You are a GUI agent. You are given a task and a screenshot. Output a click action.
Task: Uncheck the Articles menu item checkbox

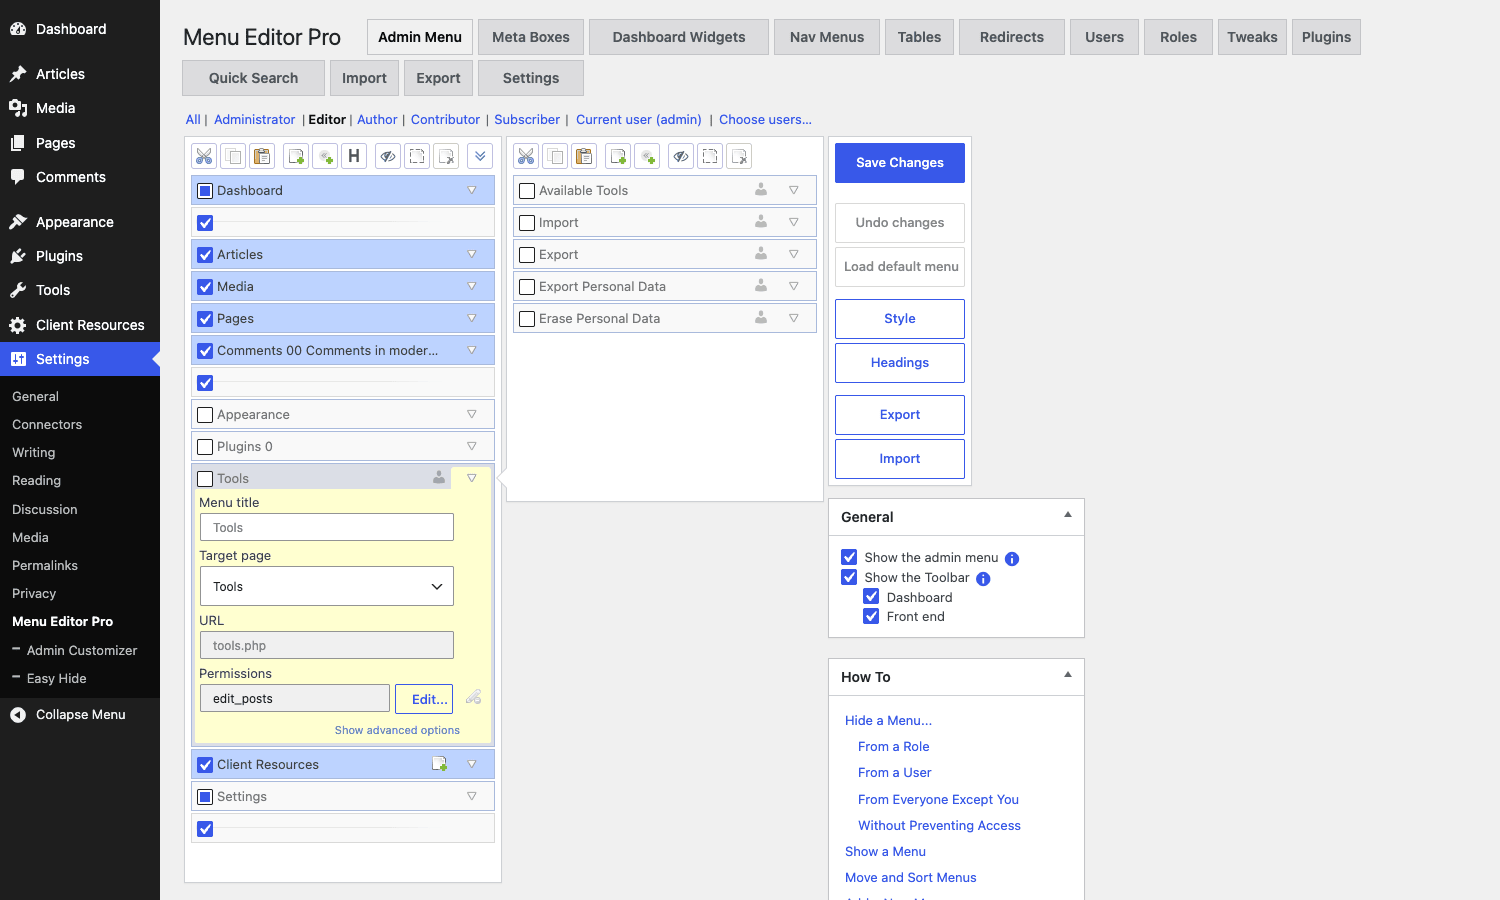(x=205, y=255)
